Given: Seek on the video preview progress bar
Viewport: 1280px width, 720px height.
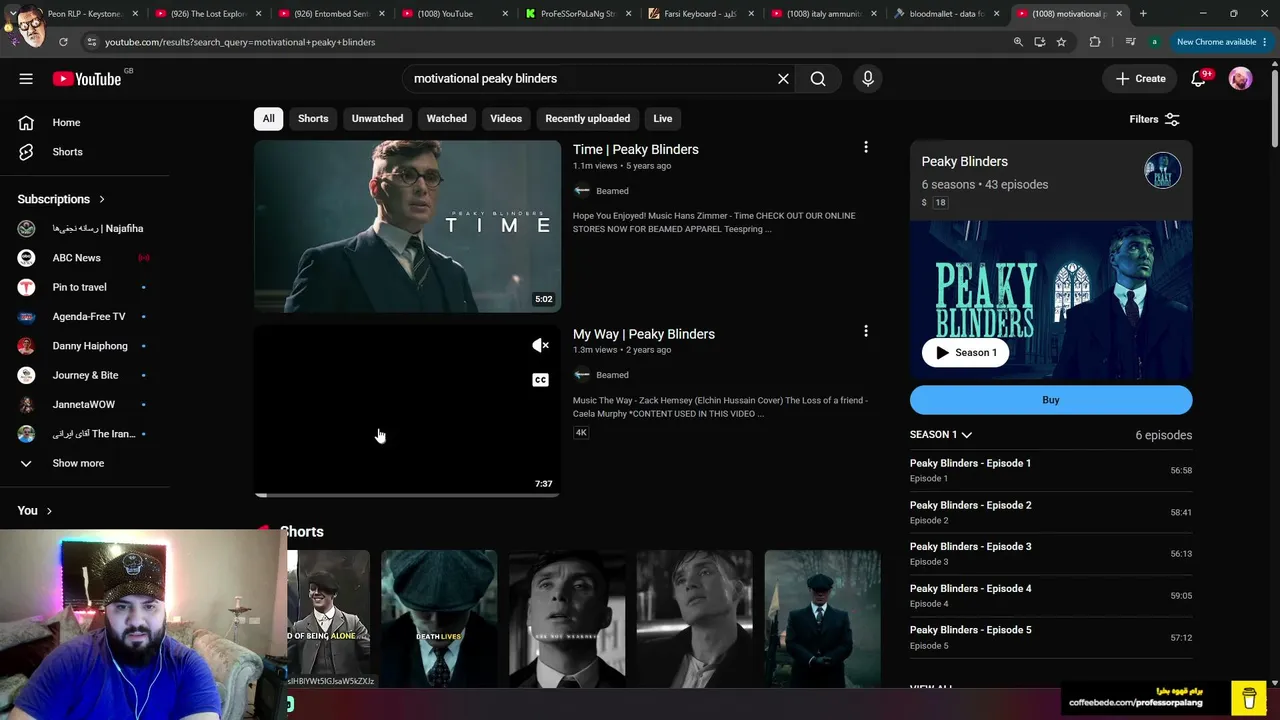Looking at the screenshot, I should (407, 495).
